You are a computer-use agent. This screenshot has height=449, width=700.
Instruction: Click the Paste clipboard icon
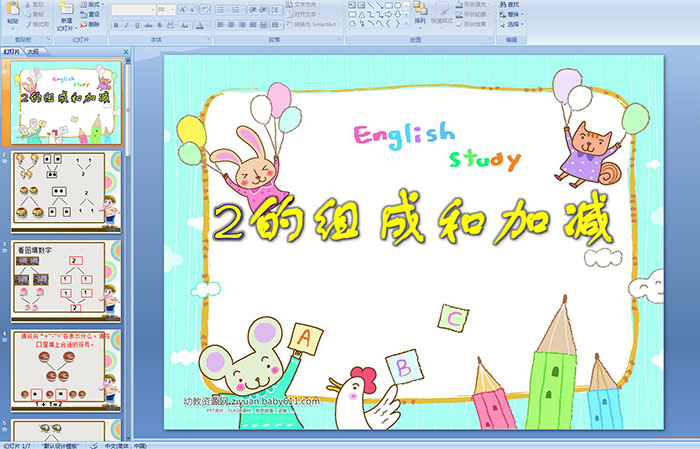tap(13, 8)
